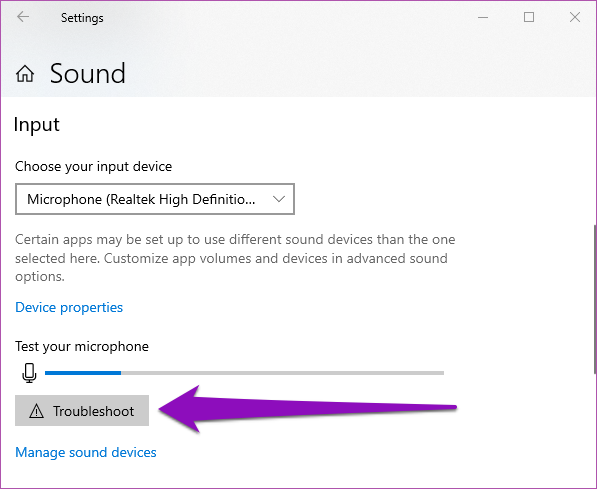Click the microphone icon beside the level bar
Screen dimensions: 597x489
click(29, 373)
